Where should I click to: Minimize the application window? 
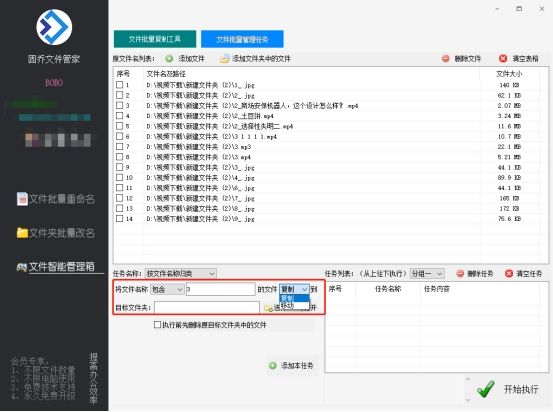(x=497, y=9)
